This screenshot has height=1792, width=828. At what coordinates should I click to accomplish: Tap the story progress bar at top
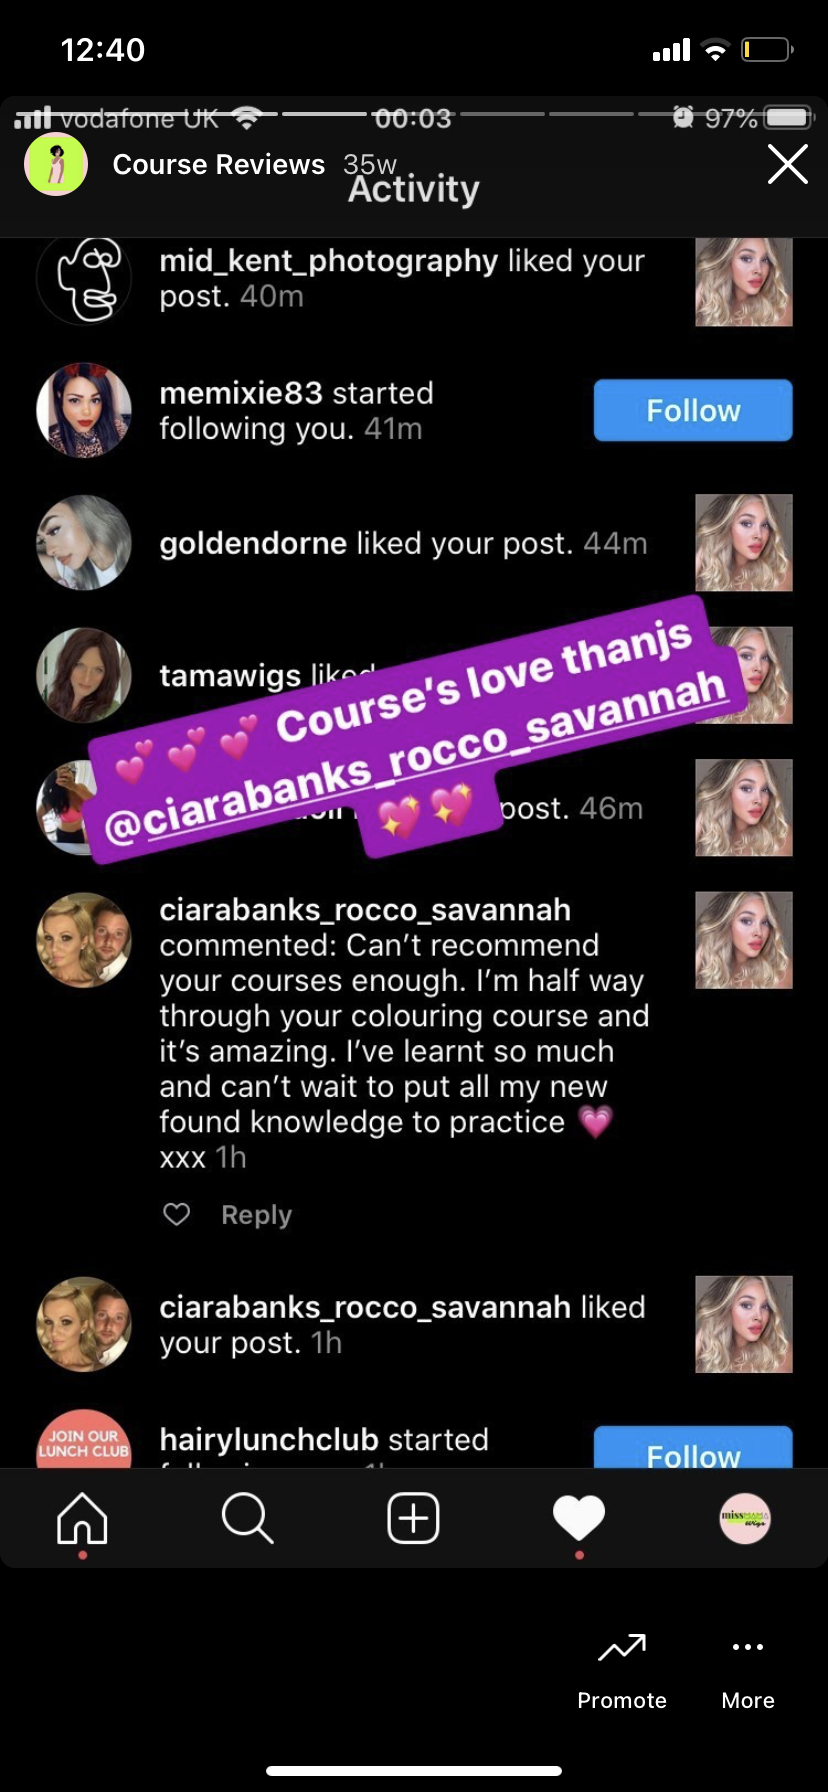(414, 114)
